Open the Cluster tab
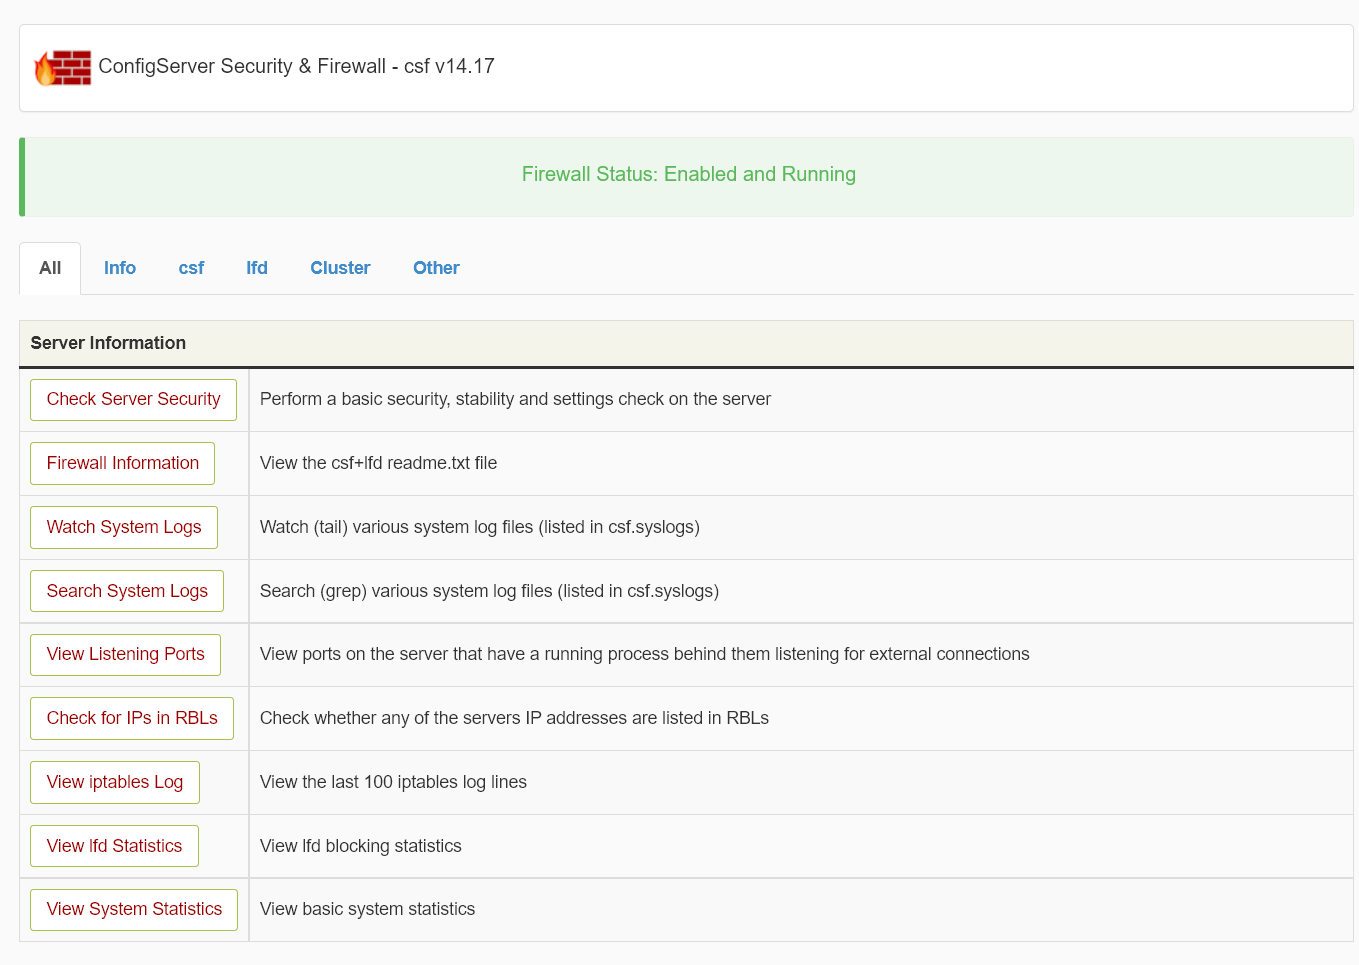 (x=339, y=268)
